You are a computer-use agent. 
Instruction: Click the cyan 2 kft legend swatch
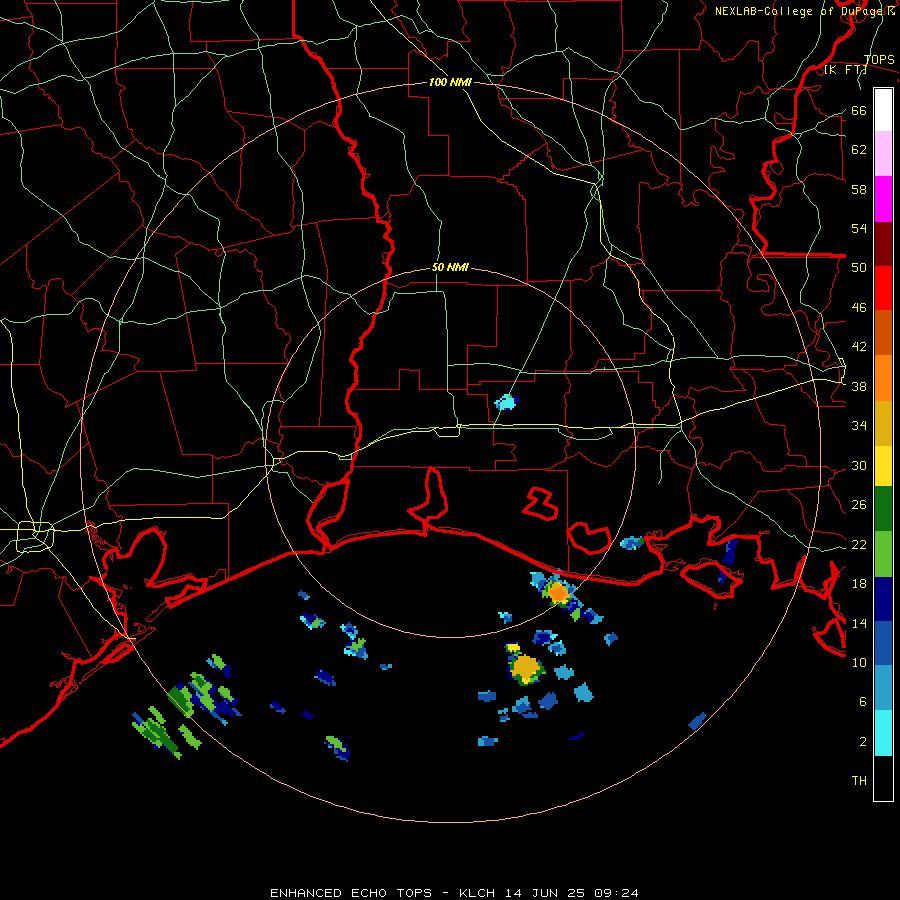click(883, 733)
